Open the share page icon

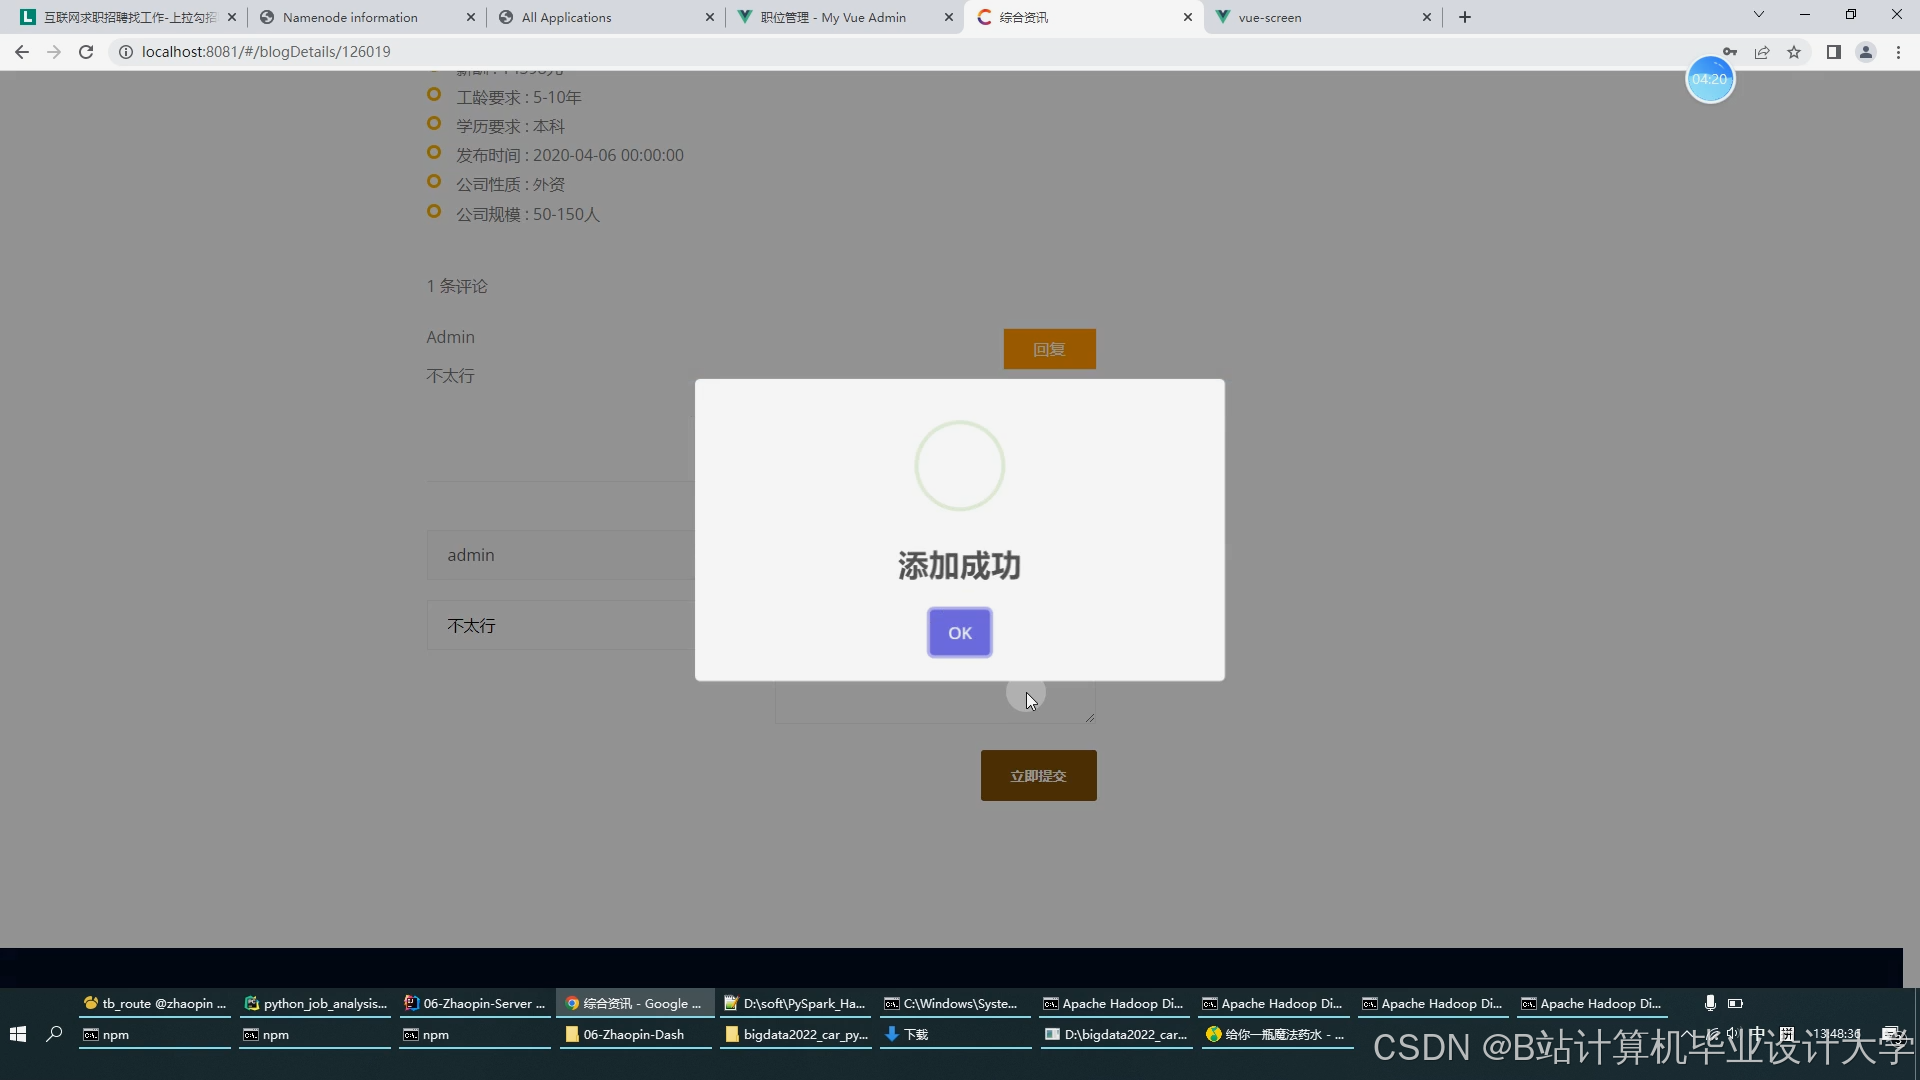(x=1762, y=52)
